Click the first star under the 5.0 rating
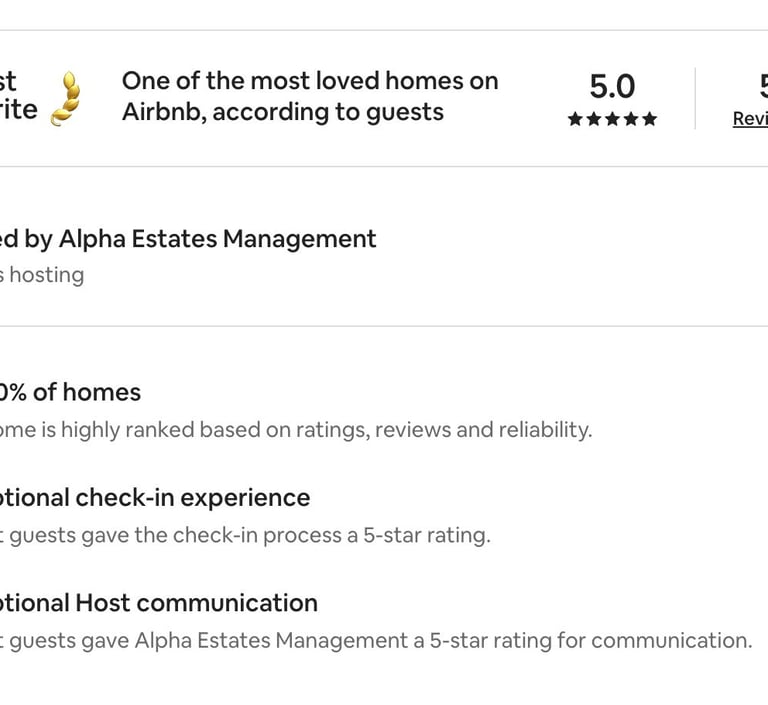This screenshot has width=768, height=705. click(x=575, y=119)
